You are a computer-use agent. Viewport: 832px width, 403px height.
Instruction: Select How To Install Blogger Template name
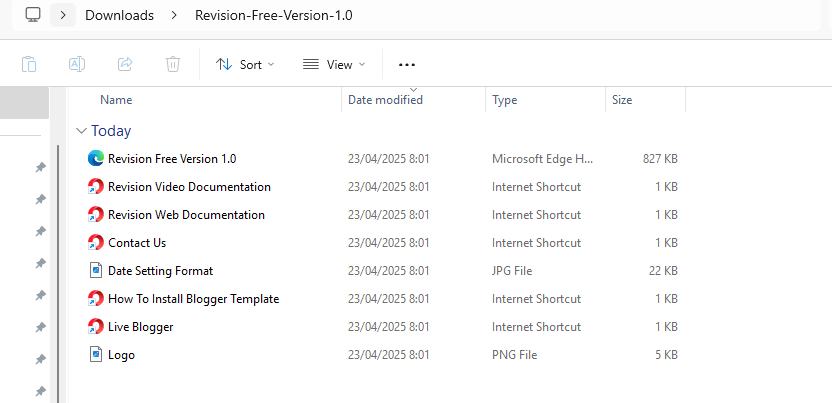tap(193, 299)
